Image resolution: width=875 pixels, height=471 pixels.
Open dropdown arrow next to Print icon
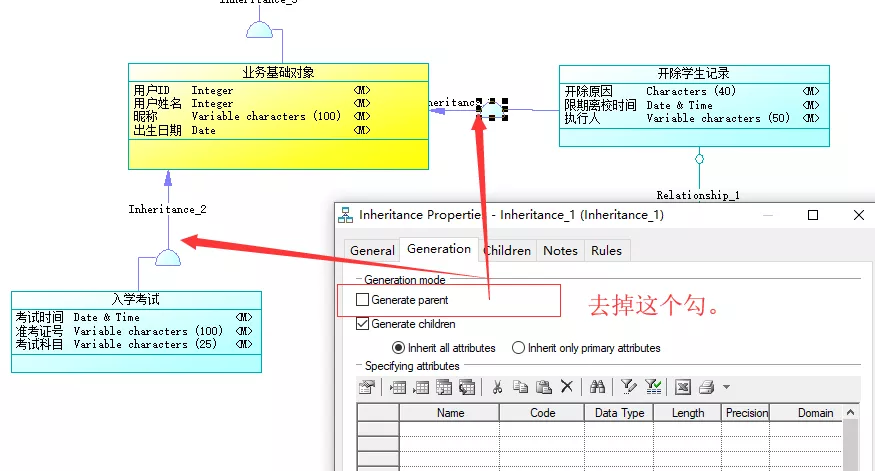click(x=726, y=387)
